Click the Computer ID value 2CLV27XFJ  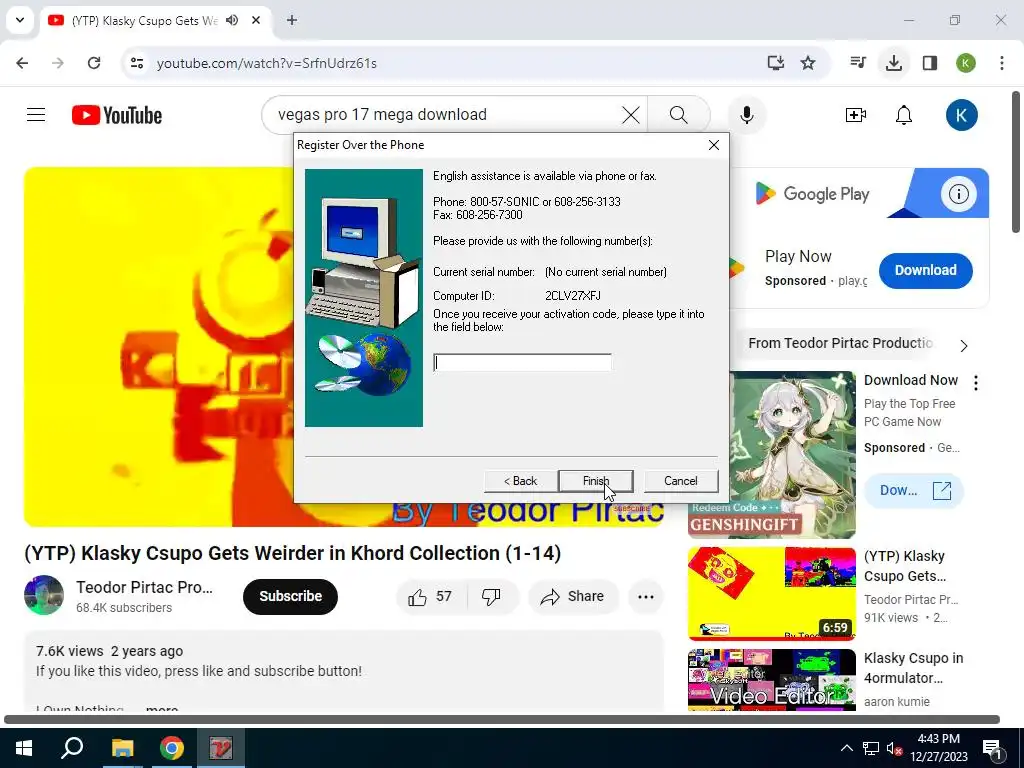(573, 295)
